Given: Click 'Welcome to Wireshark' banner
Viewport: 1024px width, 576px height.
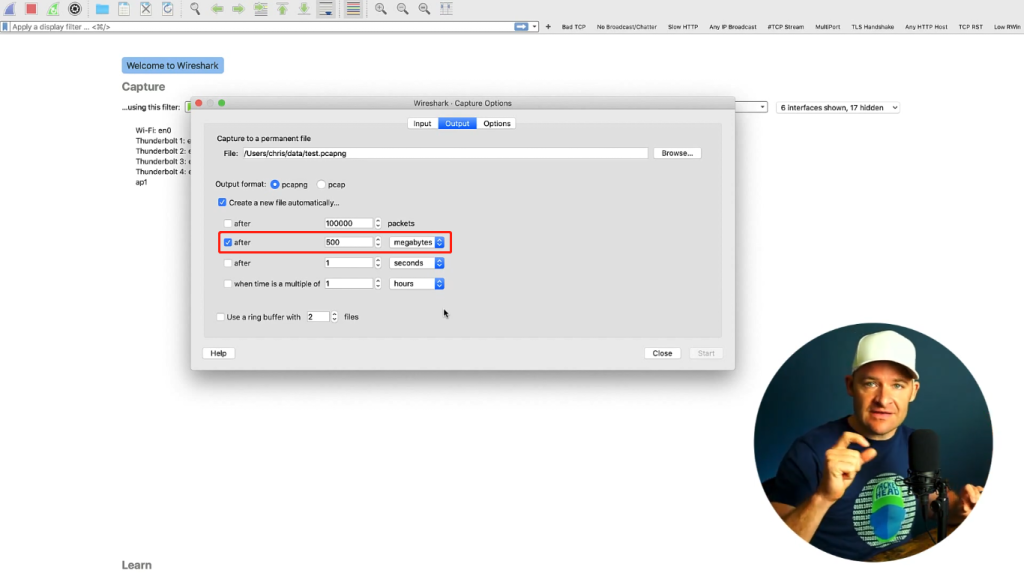Looking at the screenshot, I should [172, 65].
